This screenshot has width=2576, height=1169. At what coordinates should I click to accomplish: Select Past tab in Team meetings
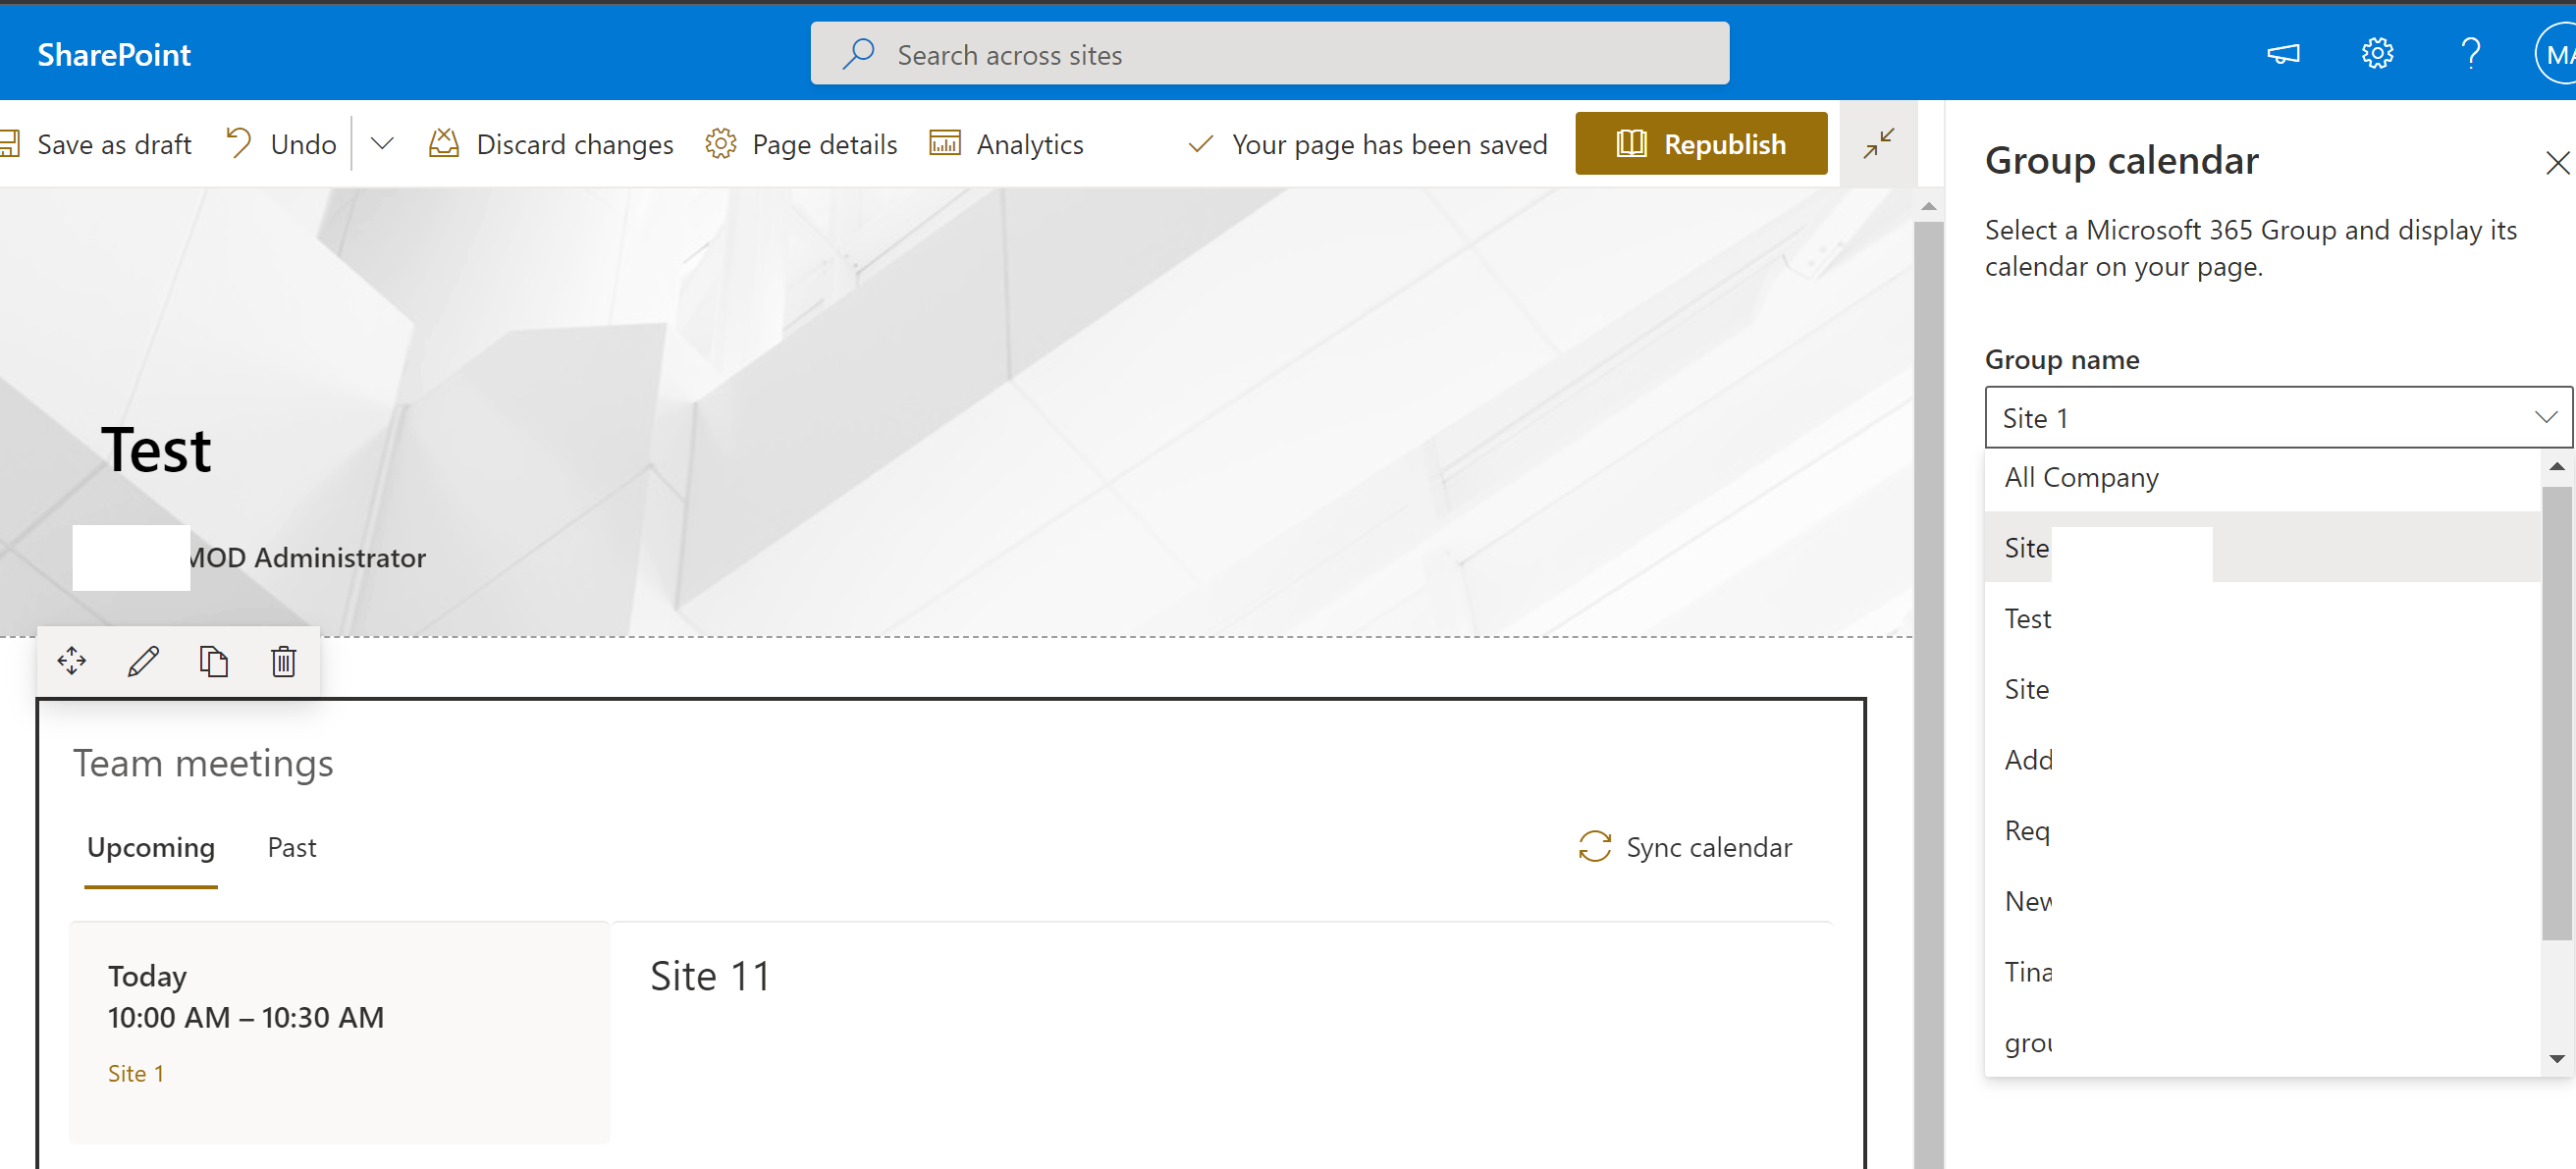coord(293,847)
